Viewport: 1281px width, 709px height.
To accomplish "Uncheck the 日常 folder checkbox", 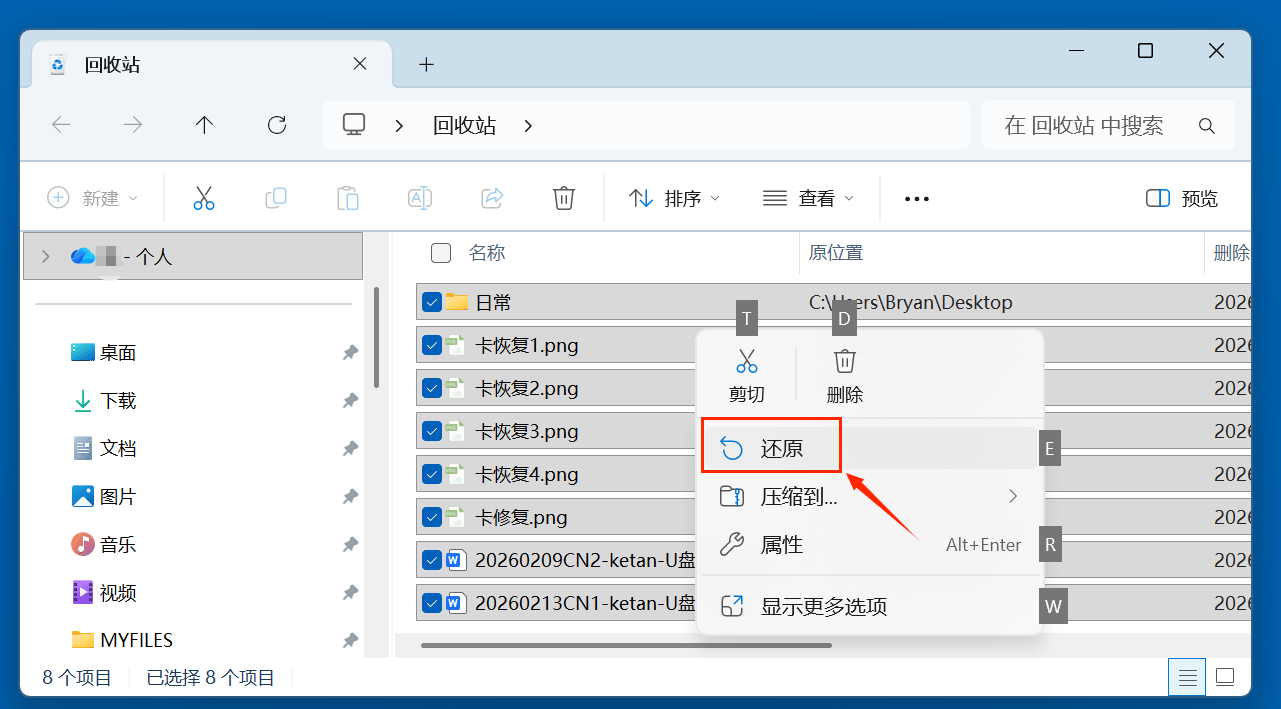I will 431,301.
